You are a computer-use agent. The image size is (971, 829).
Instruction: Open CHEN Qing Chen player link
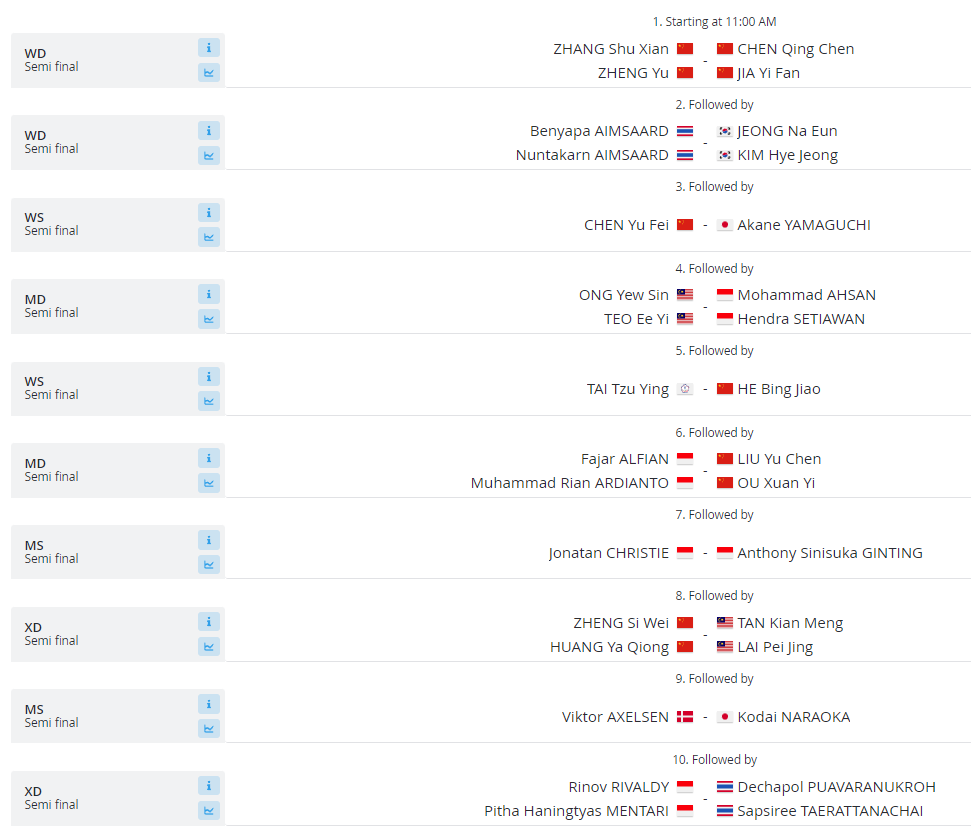tap(795, 49)
